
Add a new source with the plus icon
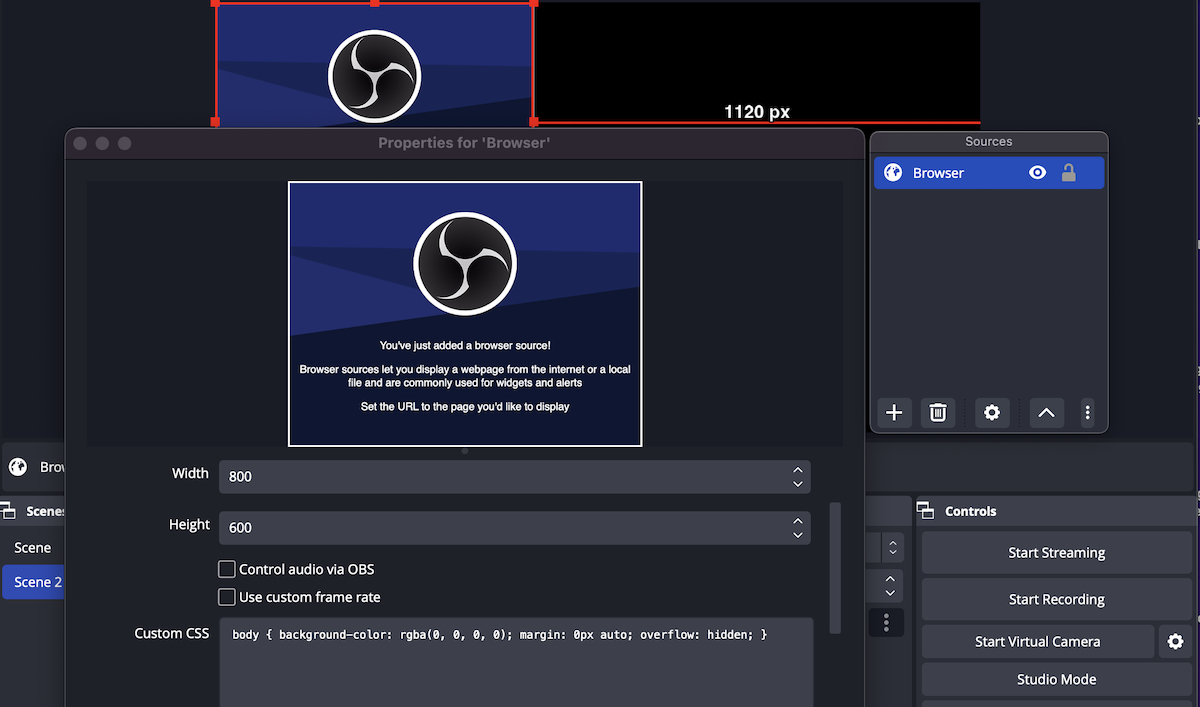click(x=893, y=412)
